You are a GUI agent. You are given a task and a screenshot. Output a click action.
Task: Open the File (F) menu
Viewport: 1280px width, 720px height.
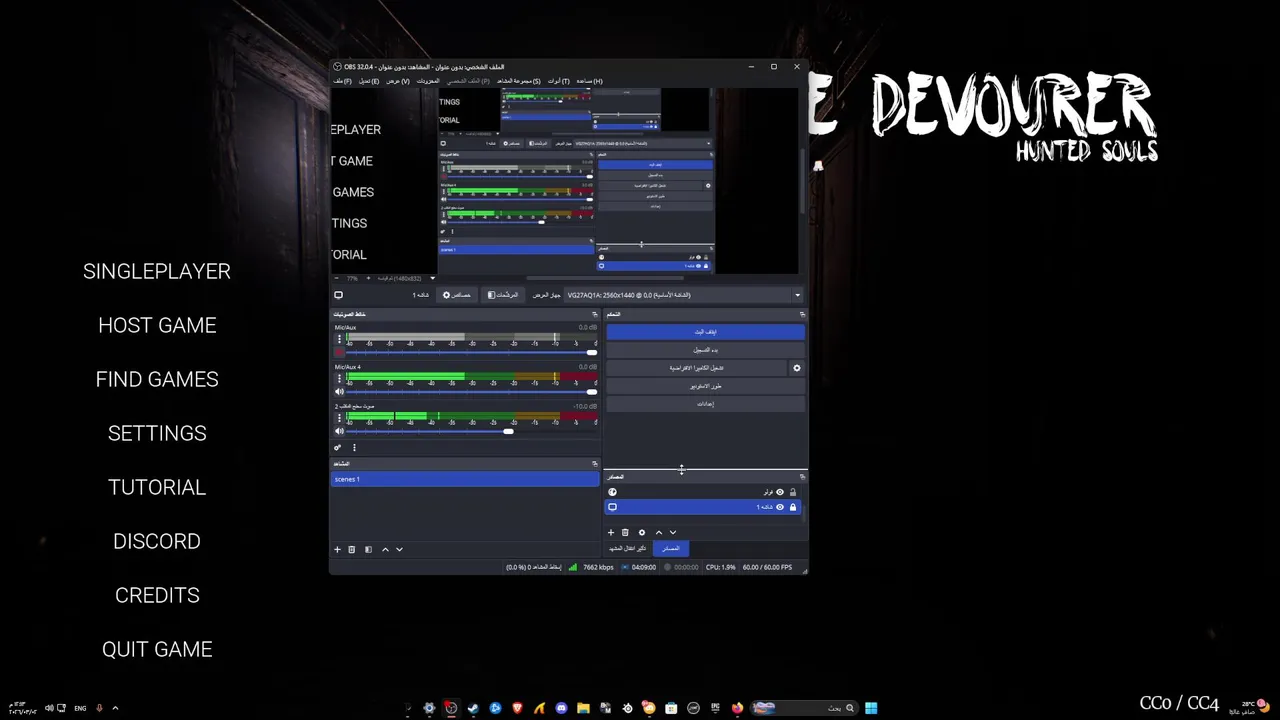point(342,81)
